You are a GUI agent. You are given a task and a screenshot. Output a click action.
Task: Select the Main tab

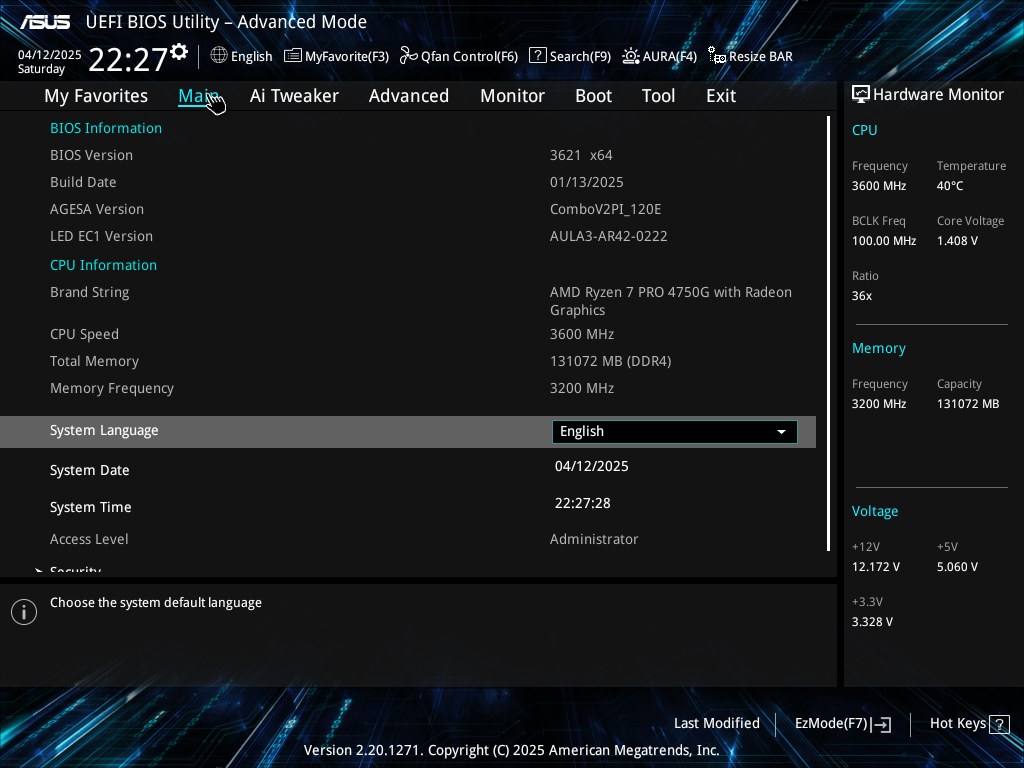click(x=199, y=96)
